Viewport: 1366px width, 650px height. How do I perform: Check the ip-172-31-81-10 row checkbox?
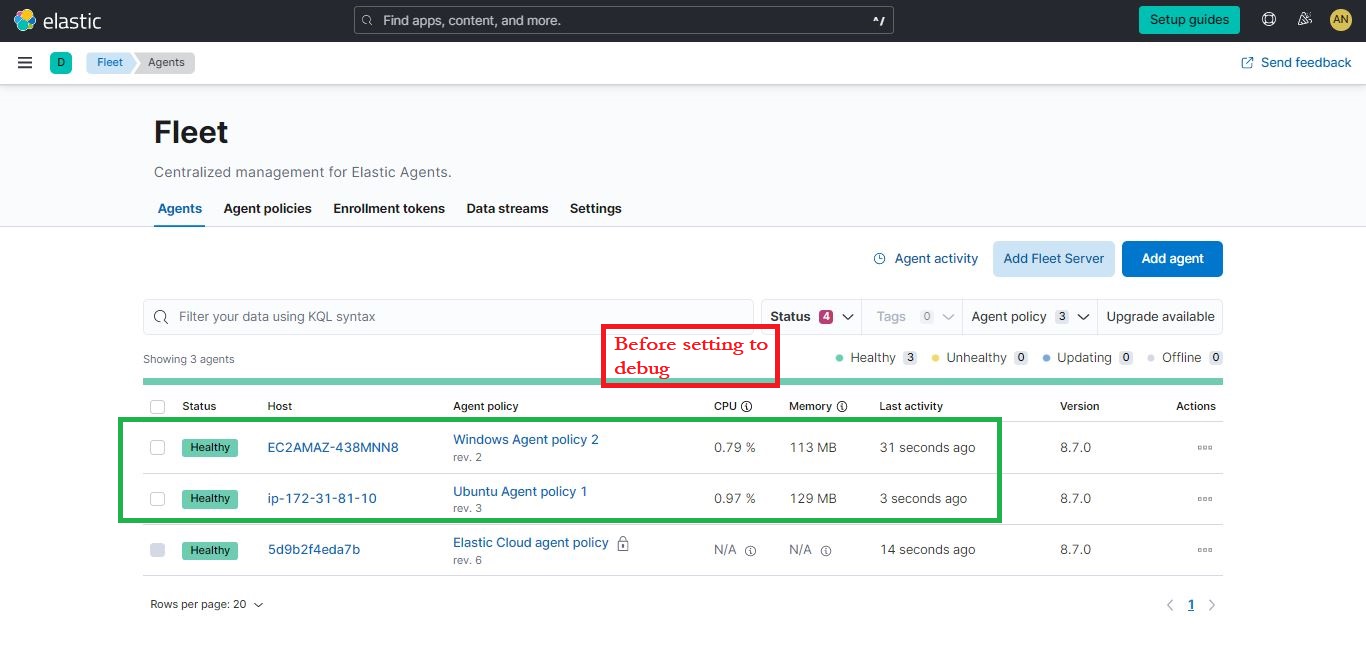(157, 498)
